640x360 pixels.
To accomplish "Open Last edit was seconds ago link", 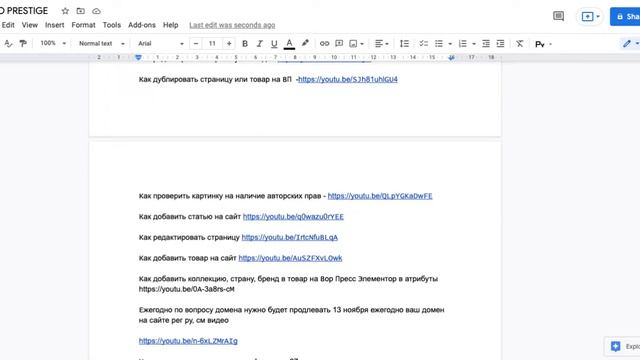I will click(232, 25).
